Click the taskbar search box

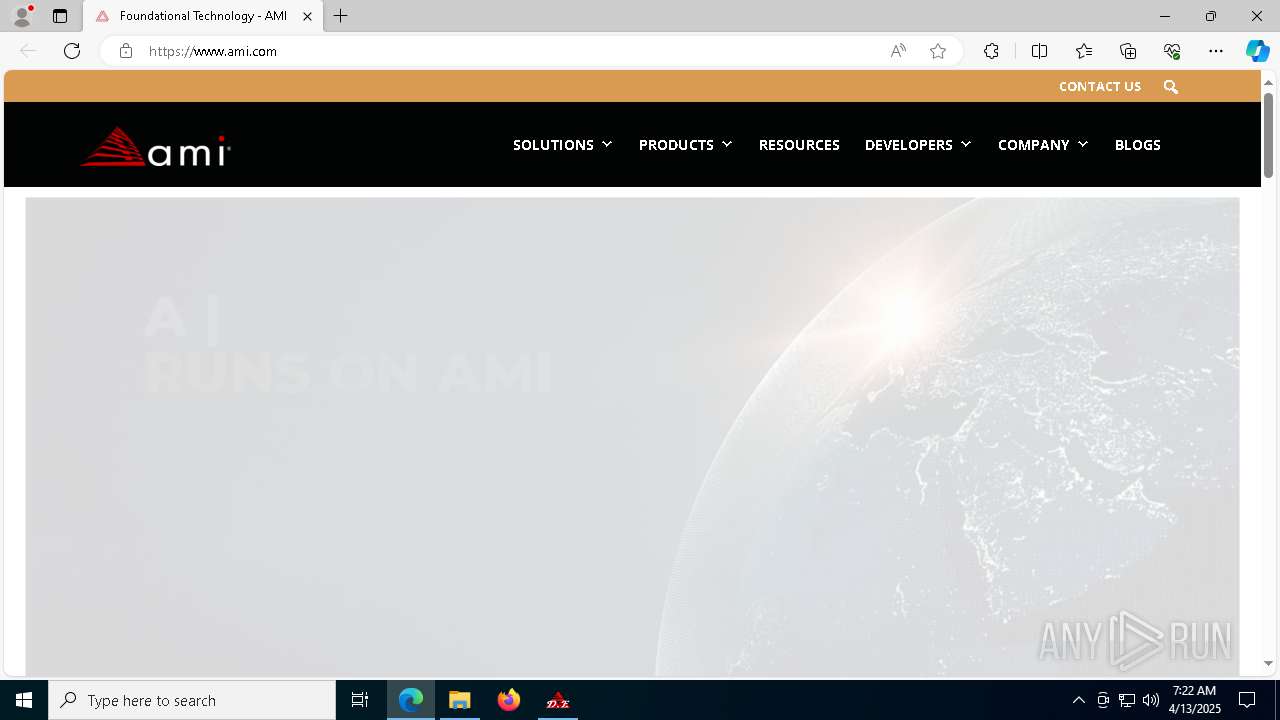(192, 700)
